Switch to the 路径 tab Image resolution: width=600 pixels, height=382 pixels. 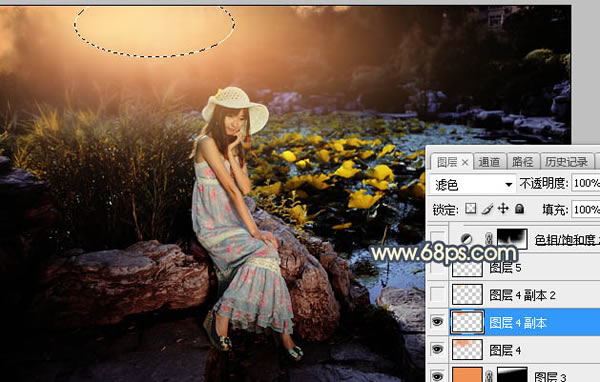(522, 162)
